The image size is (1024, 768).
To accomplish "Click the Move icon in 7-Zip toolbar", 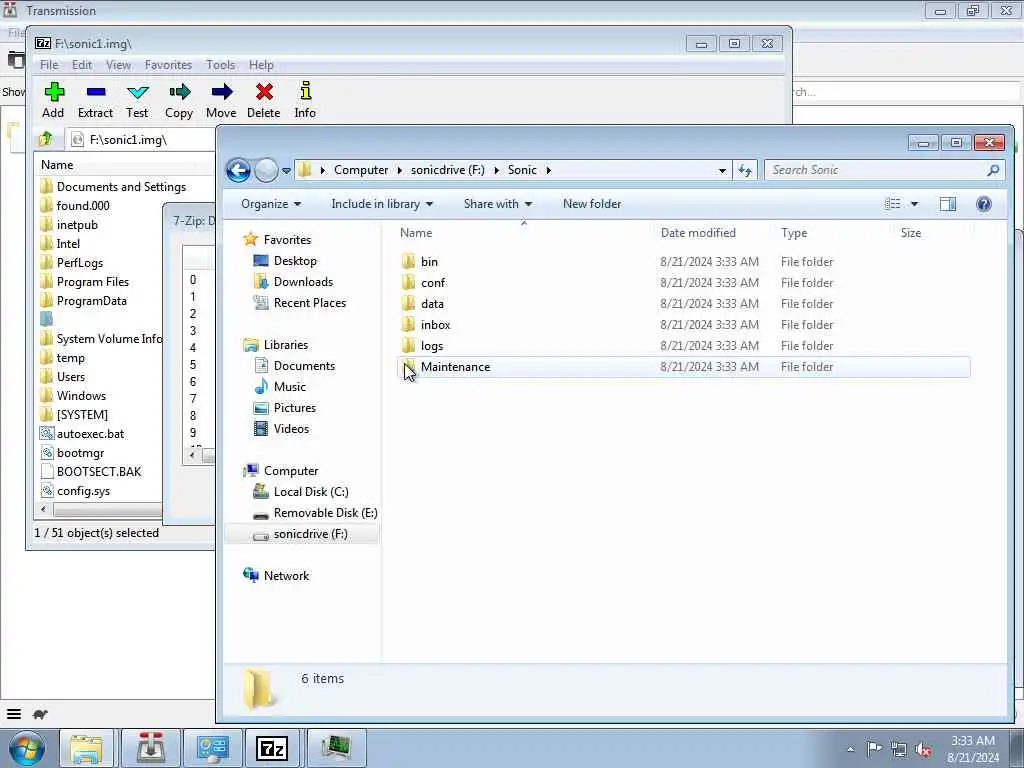I will pos(221,92).
